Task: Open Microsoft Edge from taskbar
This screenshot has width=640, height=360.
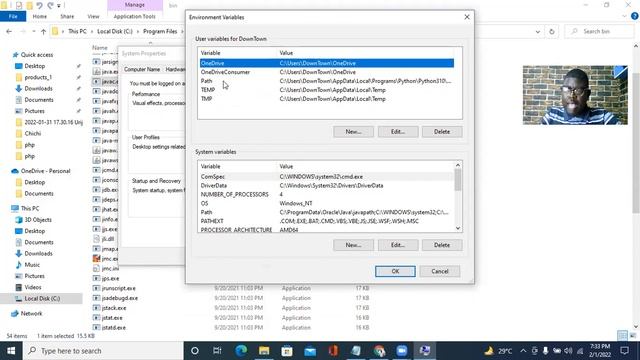Action: pos(241,351)
